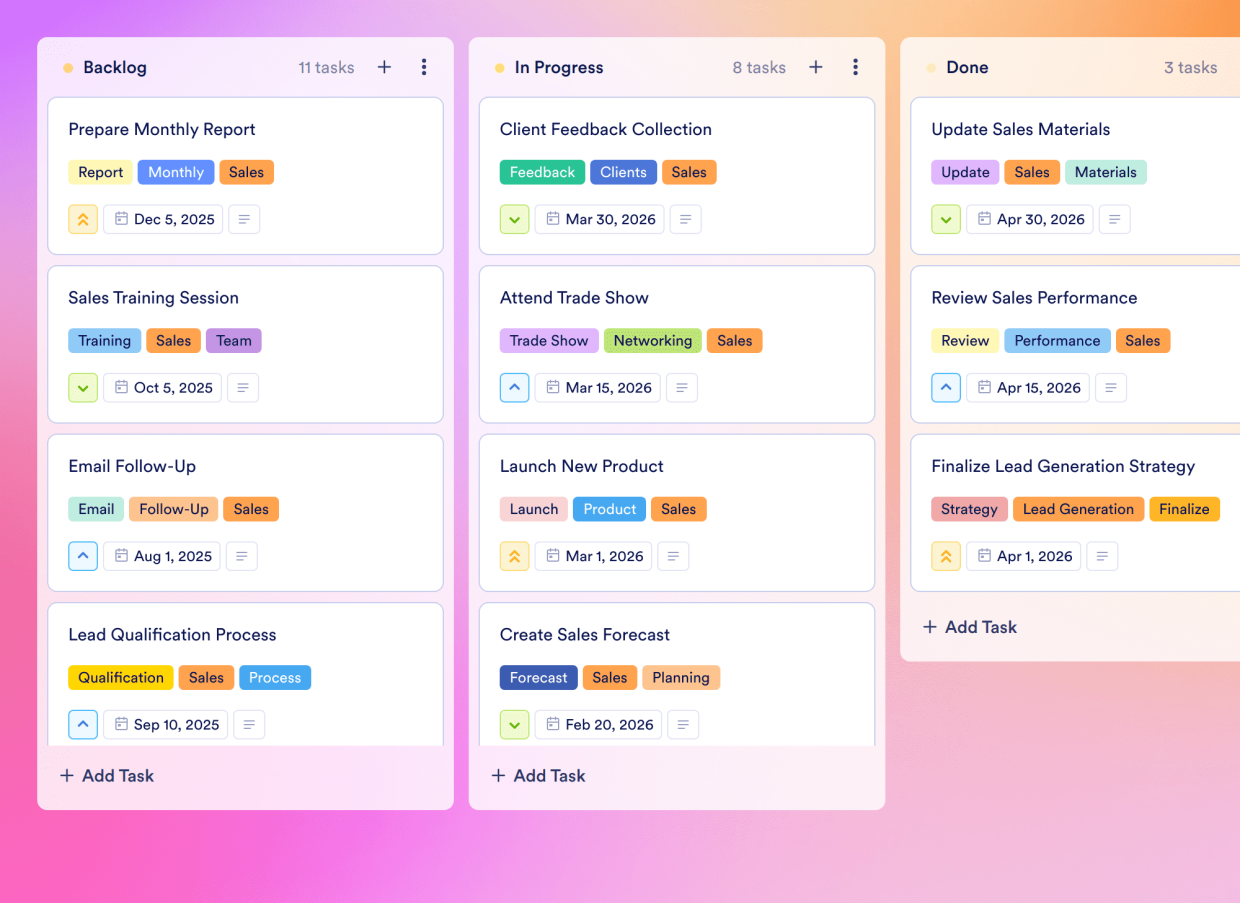
Task: Click the description icon on Client Feedback Collection
Action: point(685,219)
